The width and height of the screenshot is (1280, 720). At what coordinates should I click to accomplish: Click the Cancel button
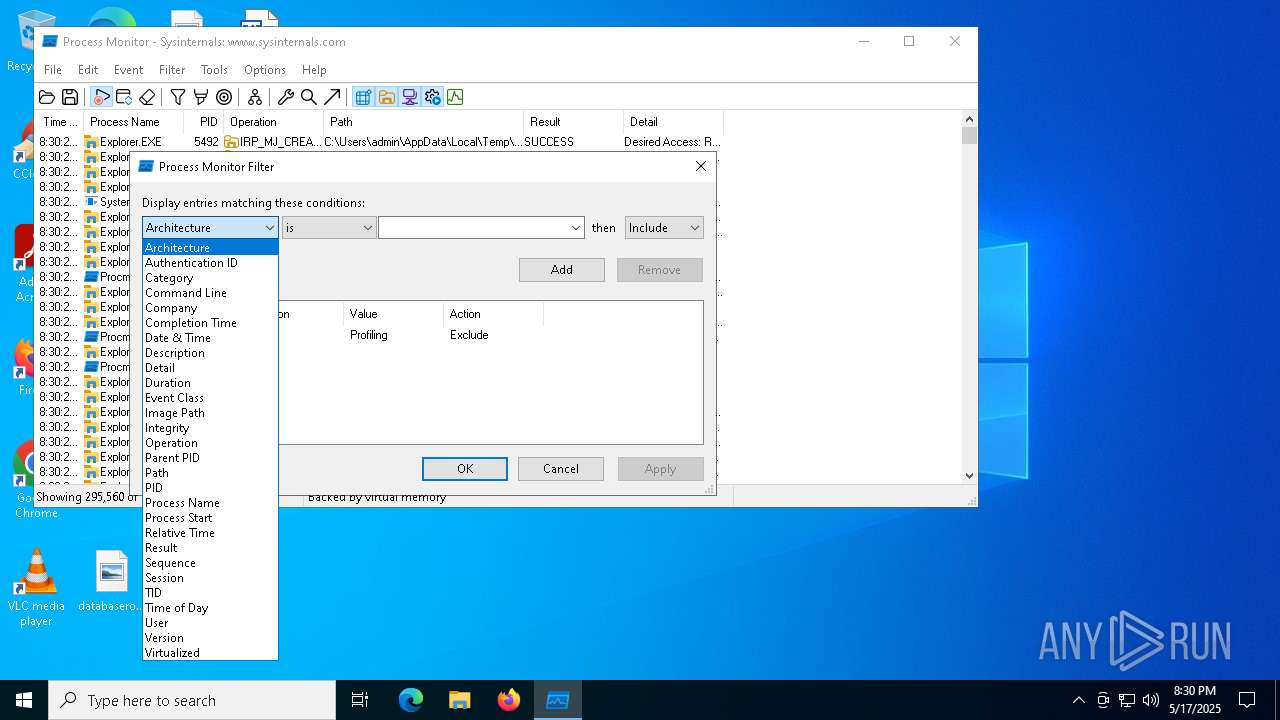pos(561,469)
